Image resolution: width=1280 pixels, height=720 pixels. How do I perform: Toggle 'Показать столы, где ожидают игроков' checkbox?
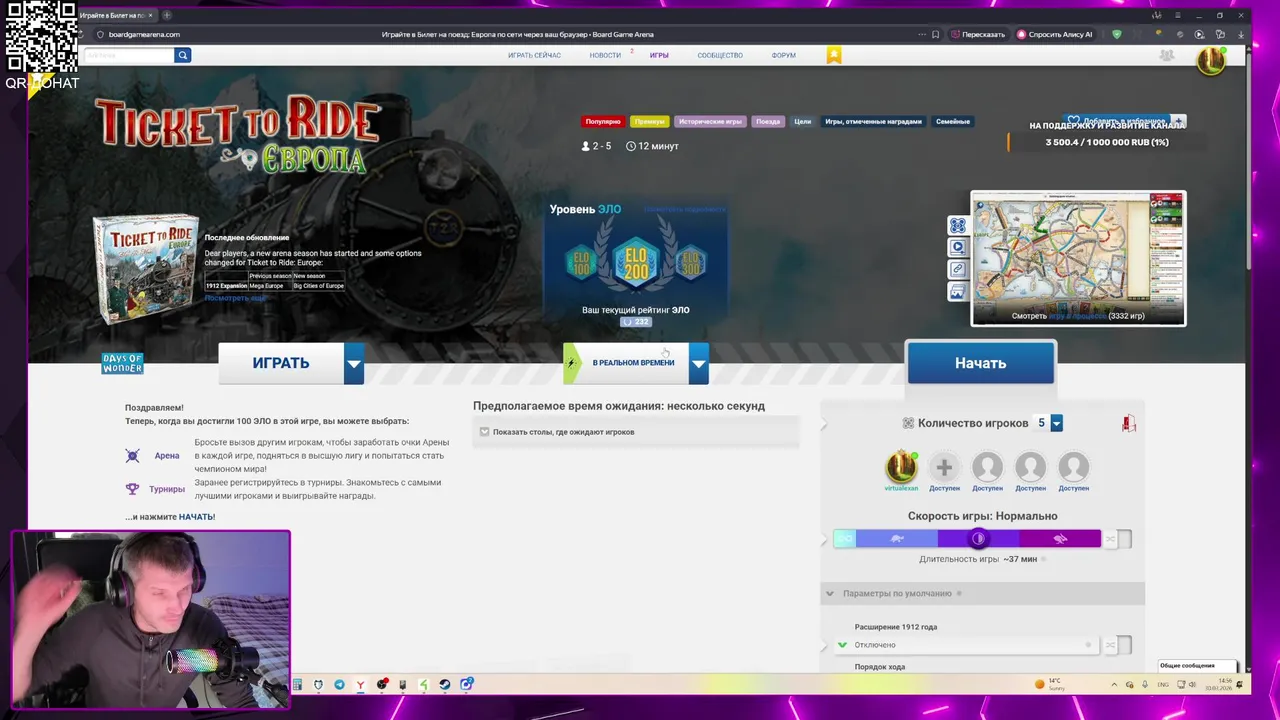pyautogui.click(x=485, y=432)
